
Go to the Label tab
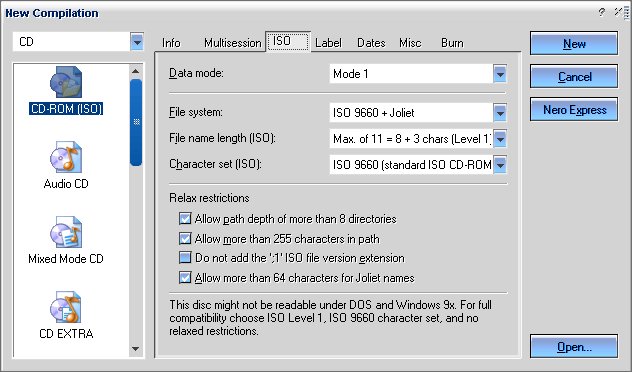tap(328, 43)
